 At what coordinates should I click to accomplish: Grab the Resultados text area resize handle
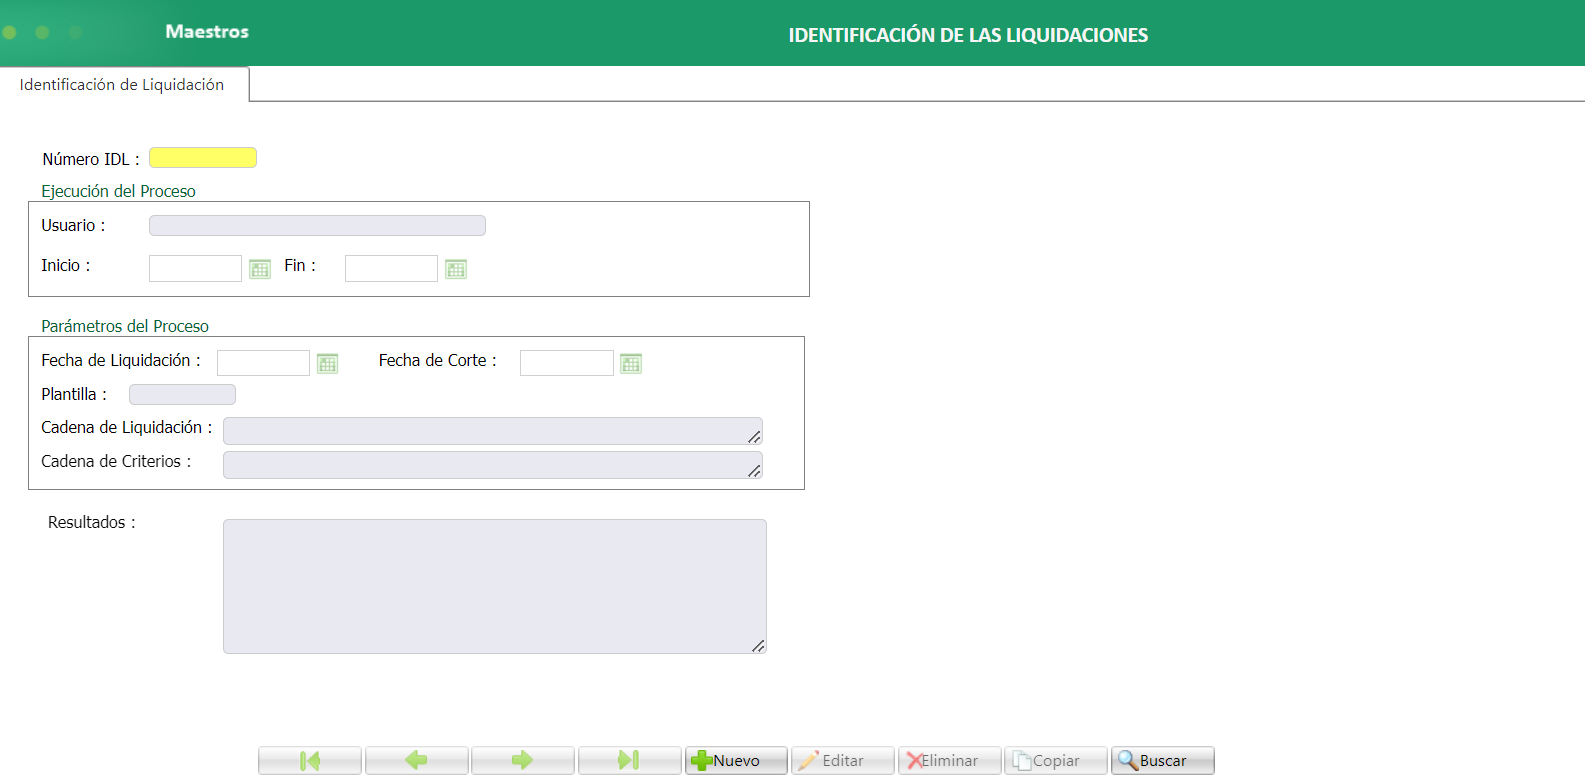(759, 646)
